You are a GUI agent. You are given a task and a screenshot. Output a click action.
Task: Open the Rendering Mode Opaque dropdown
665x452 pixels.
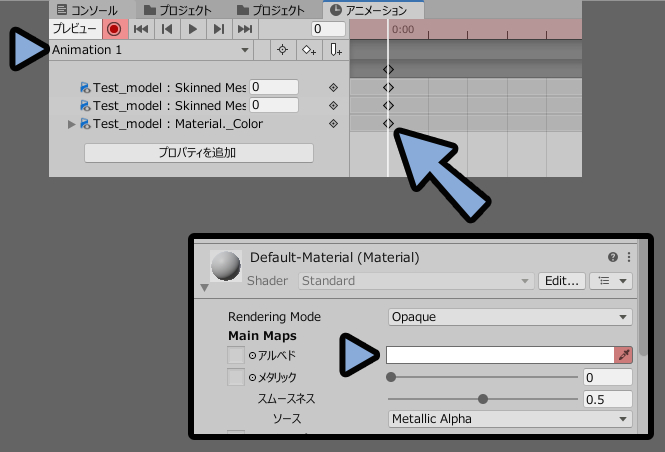click(510, 317)
